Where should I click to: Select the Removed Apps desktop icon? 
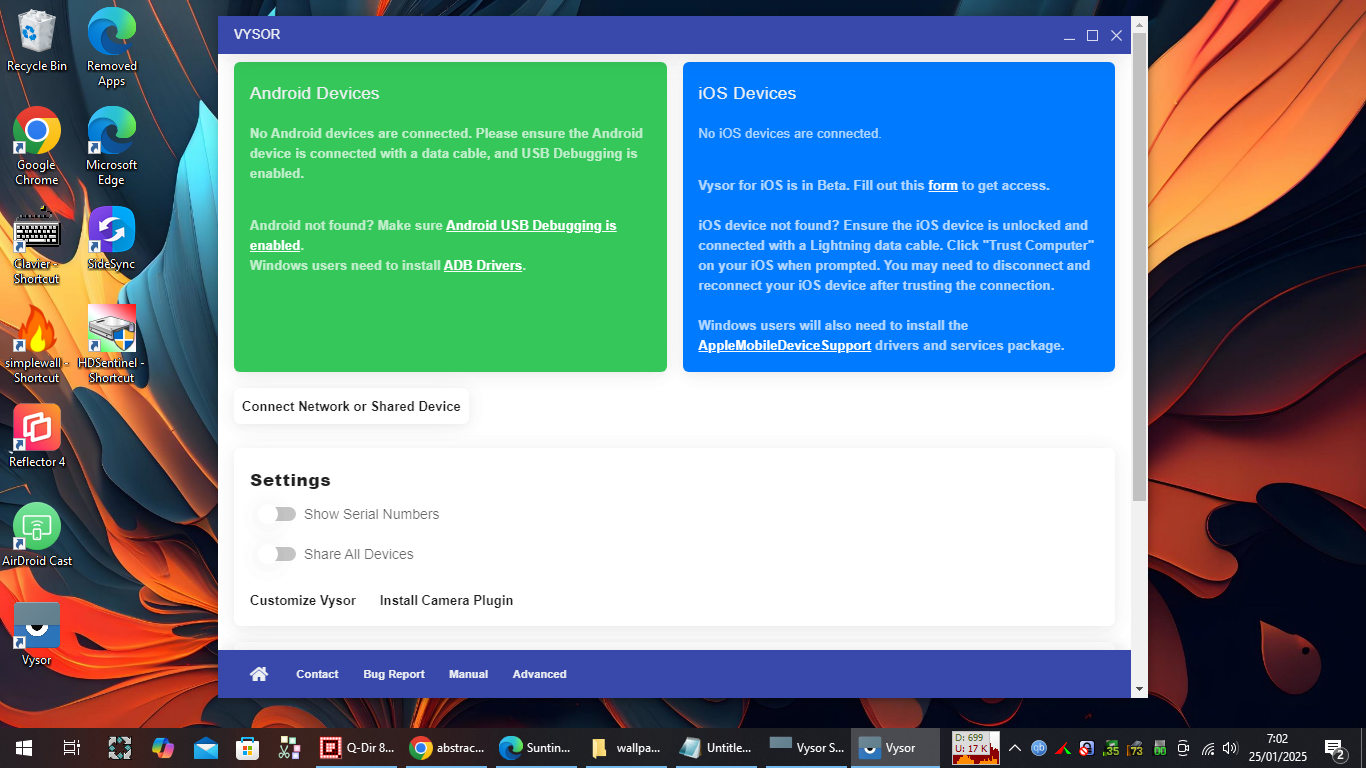[112, 48]
